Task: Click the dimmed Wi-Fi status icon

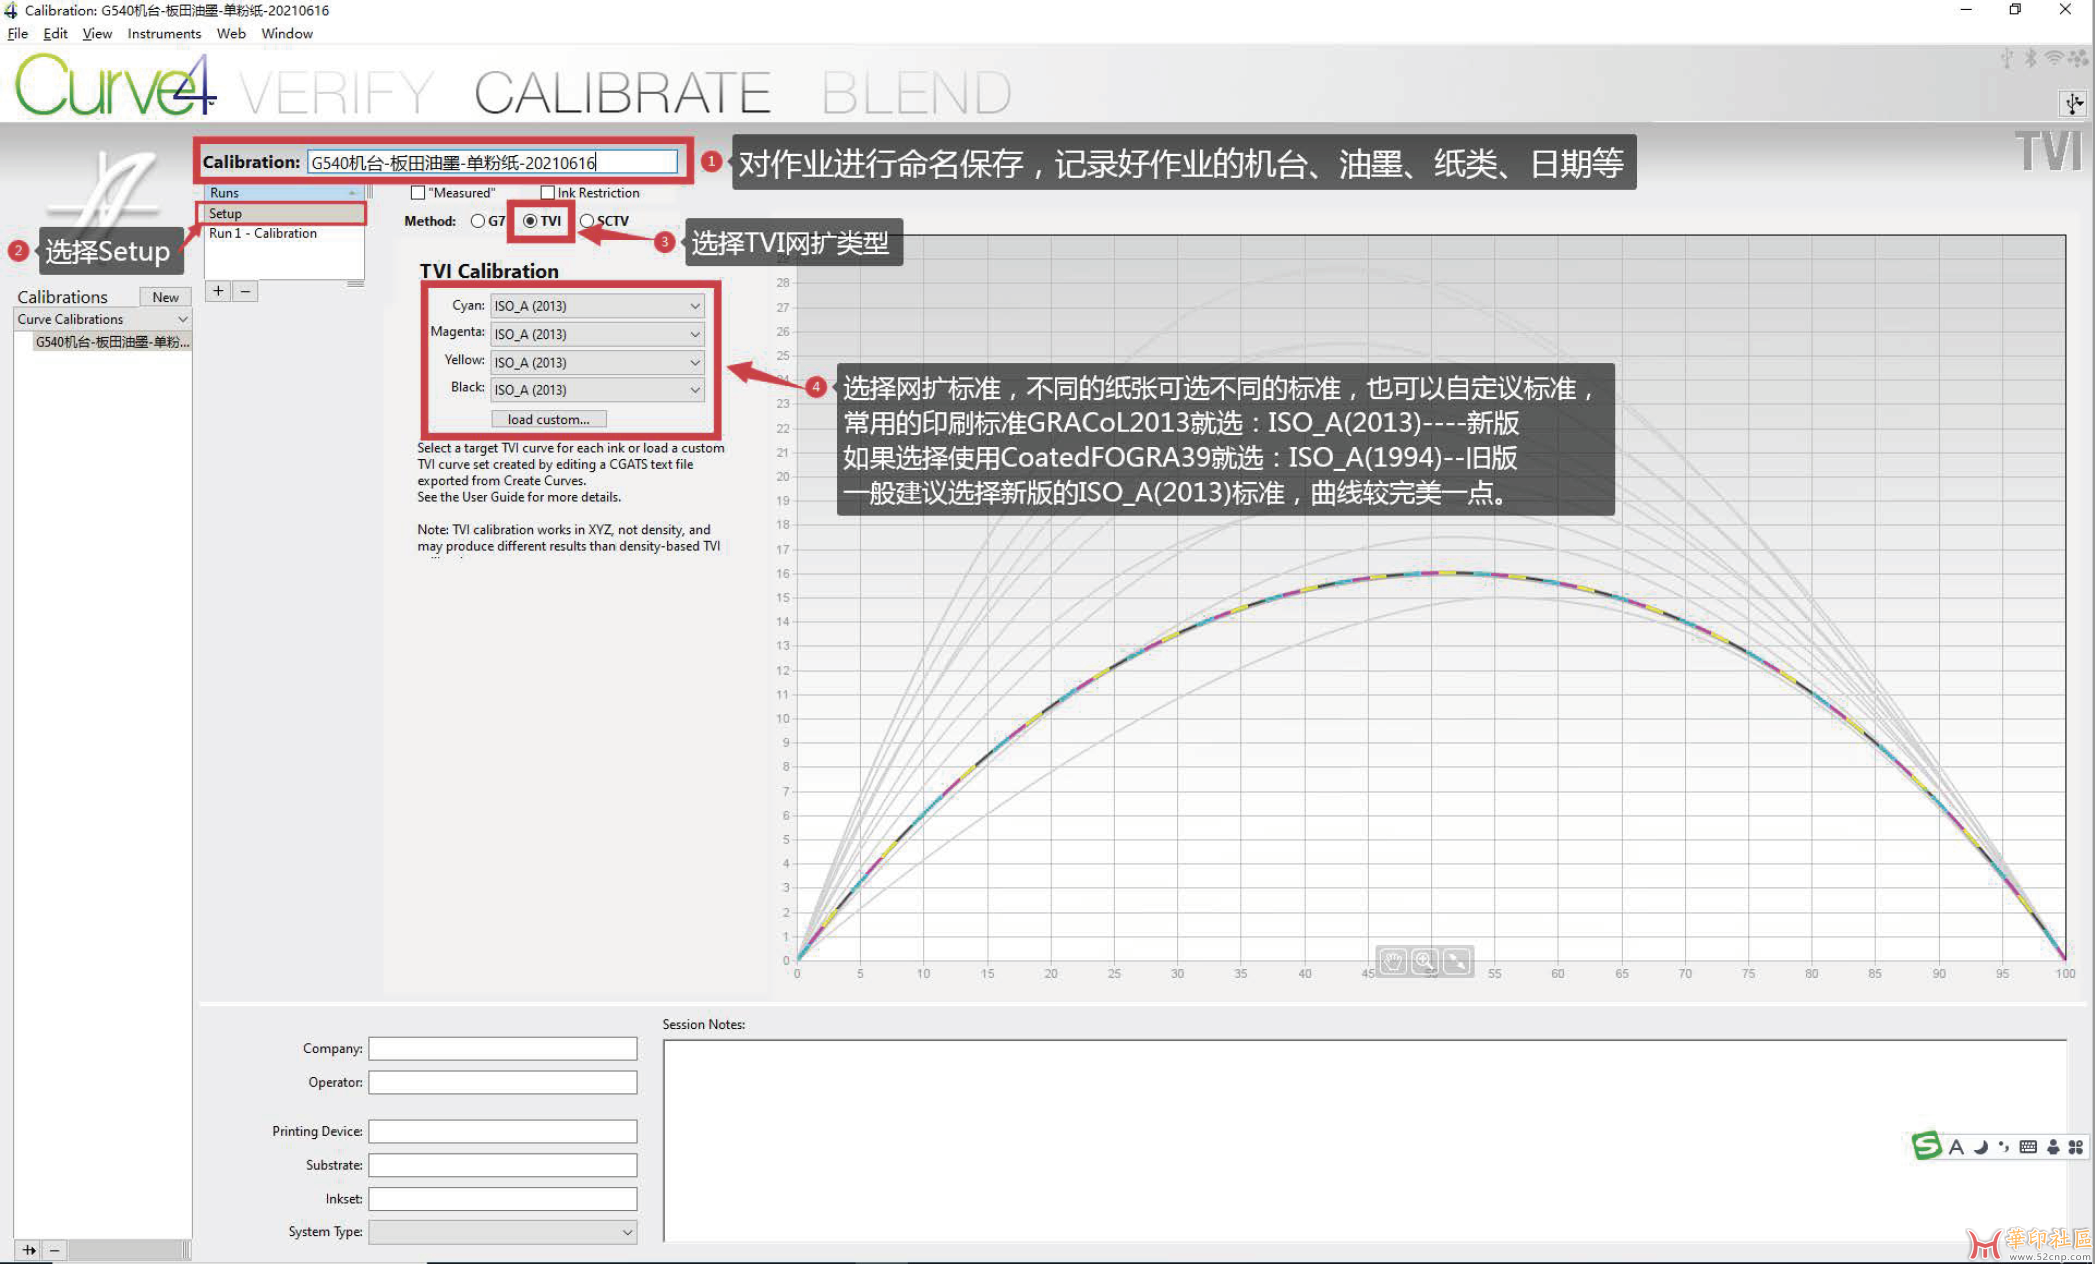Action: click(x=2053, y=58)
